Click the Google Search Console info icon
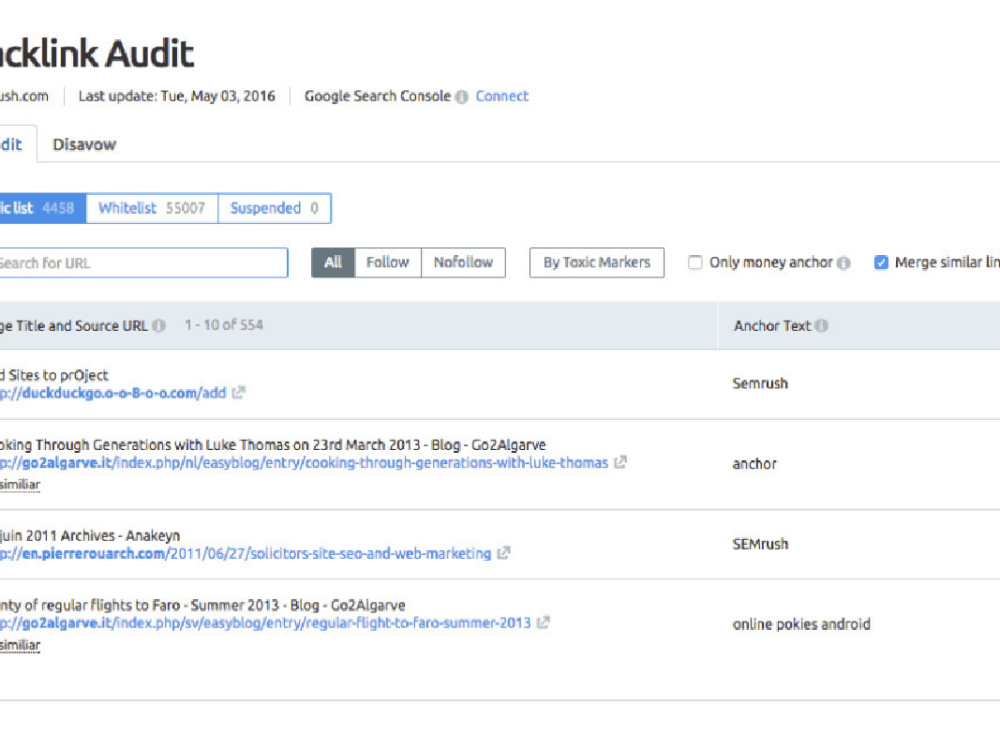 point(462,97)
